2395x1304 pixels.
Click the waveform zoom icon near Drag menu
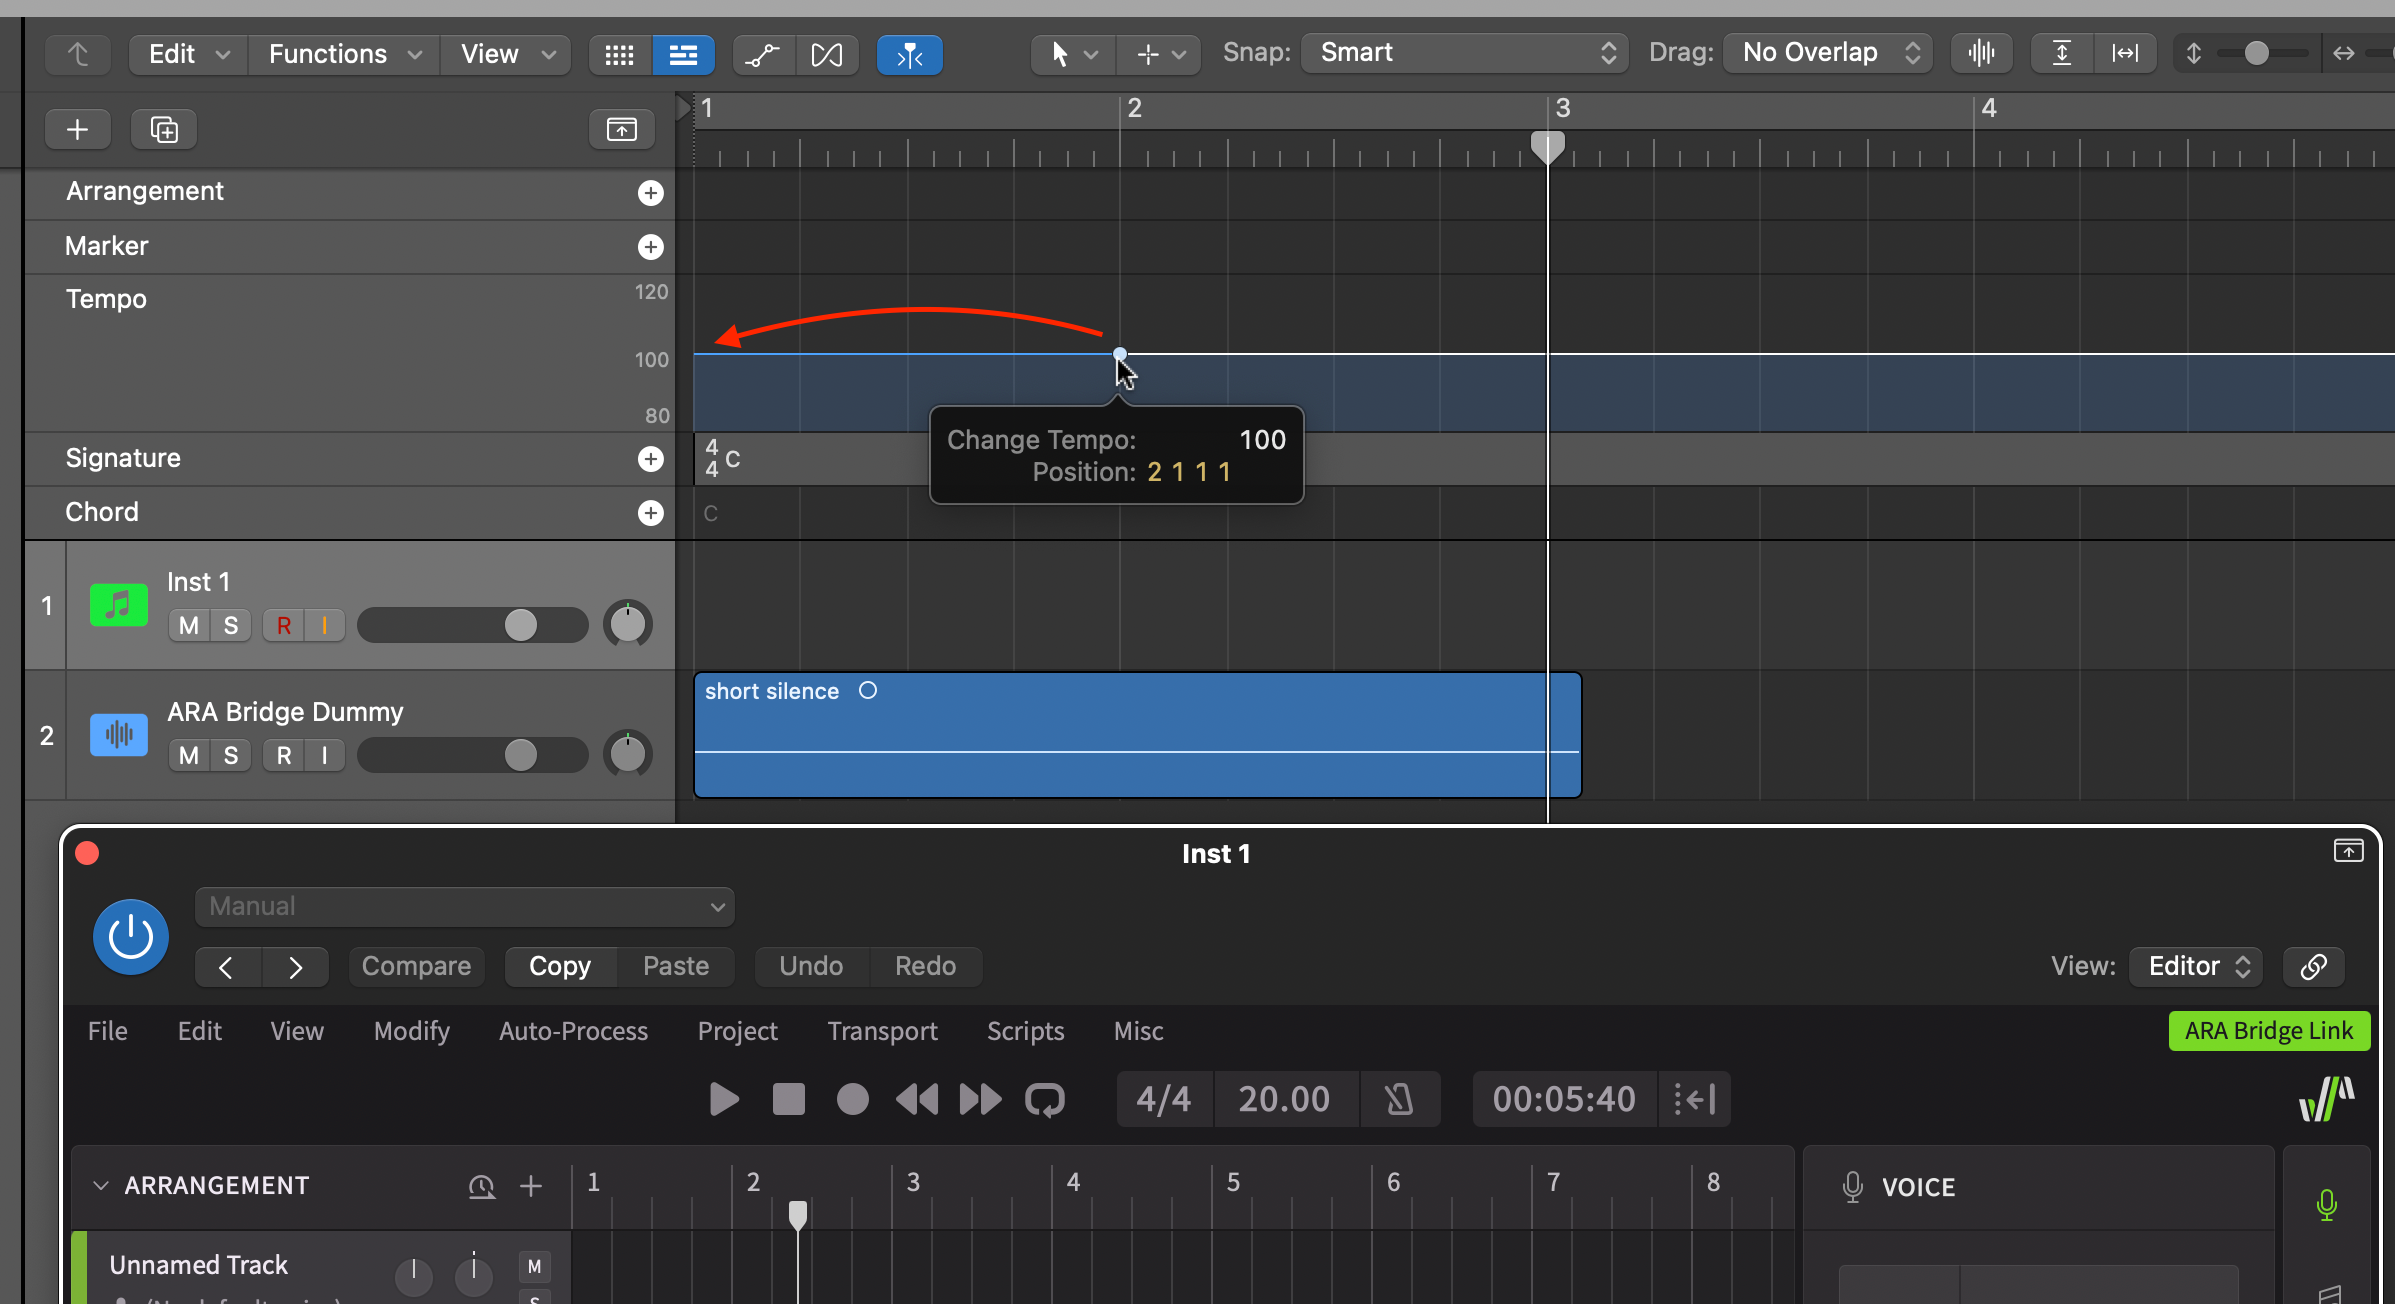(x=1981, y=53)
